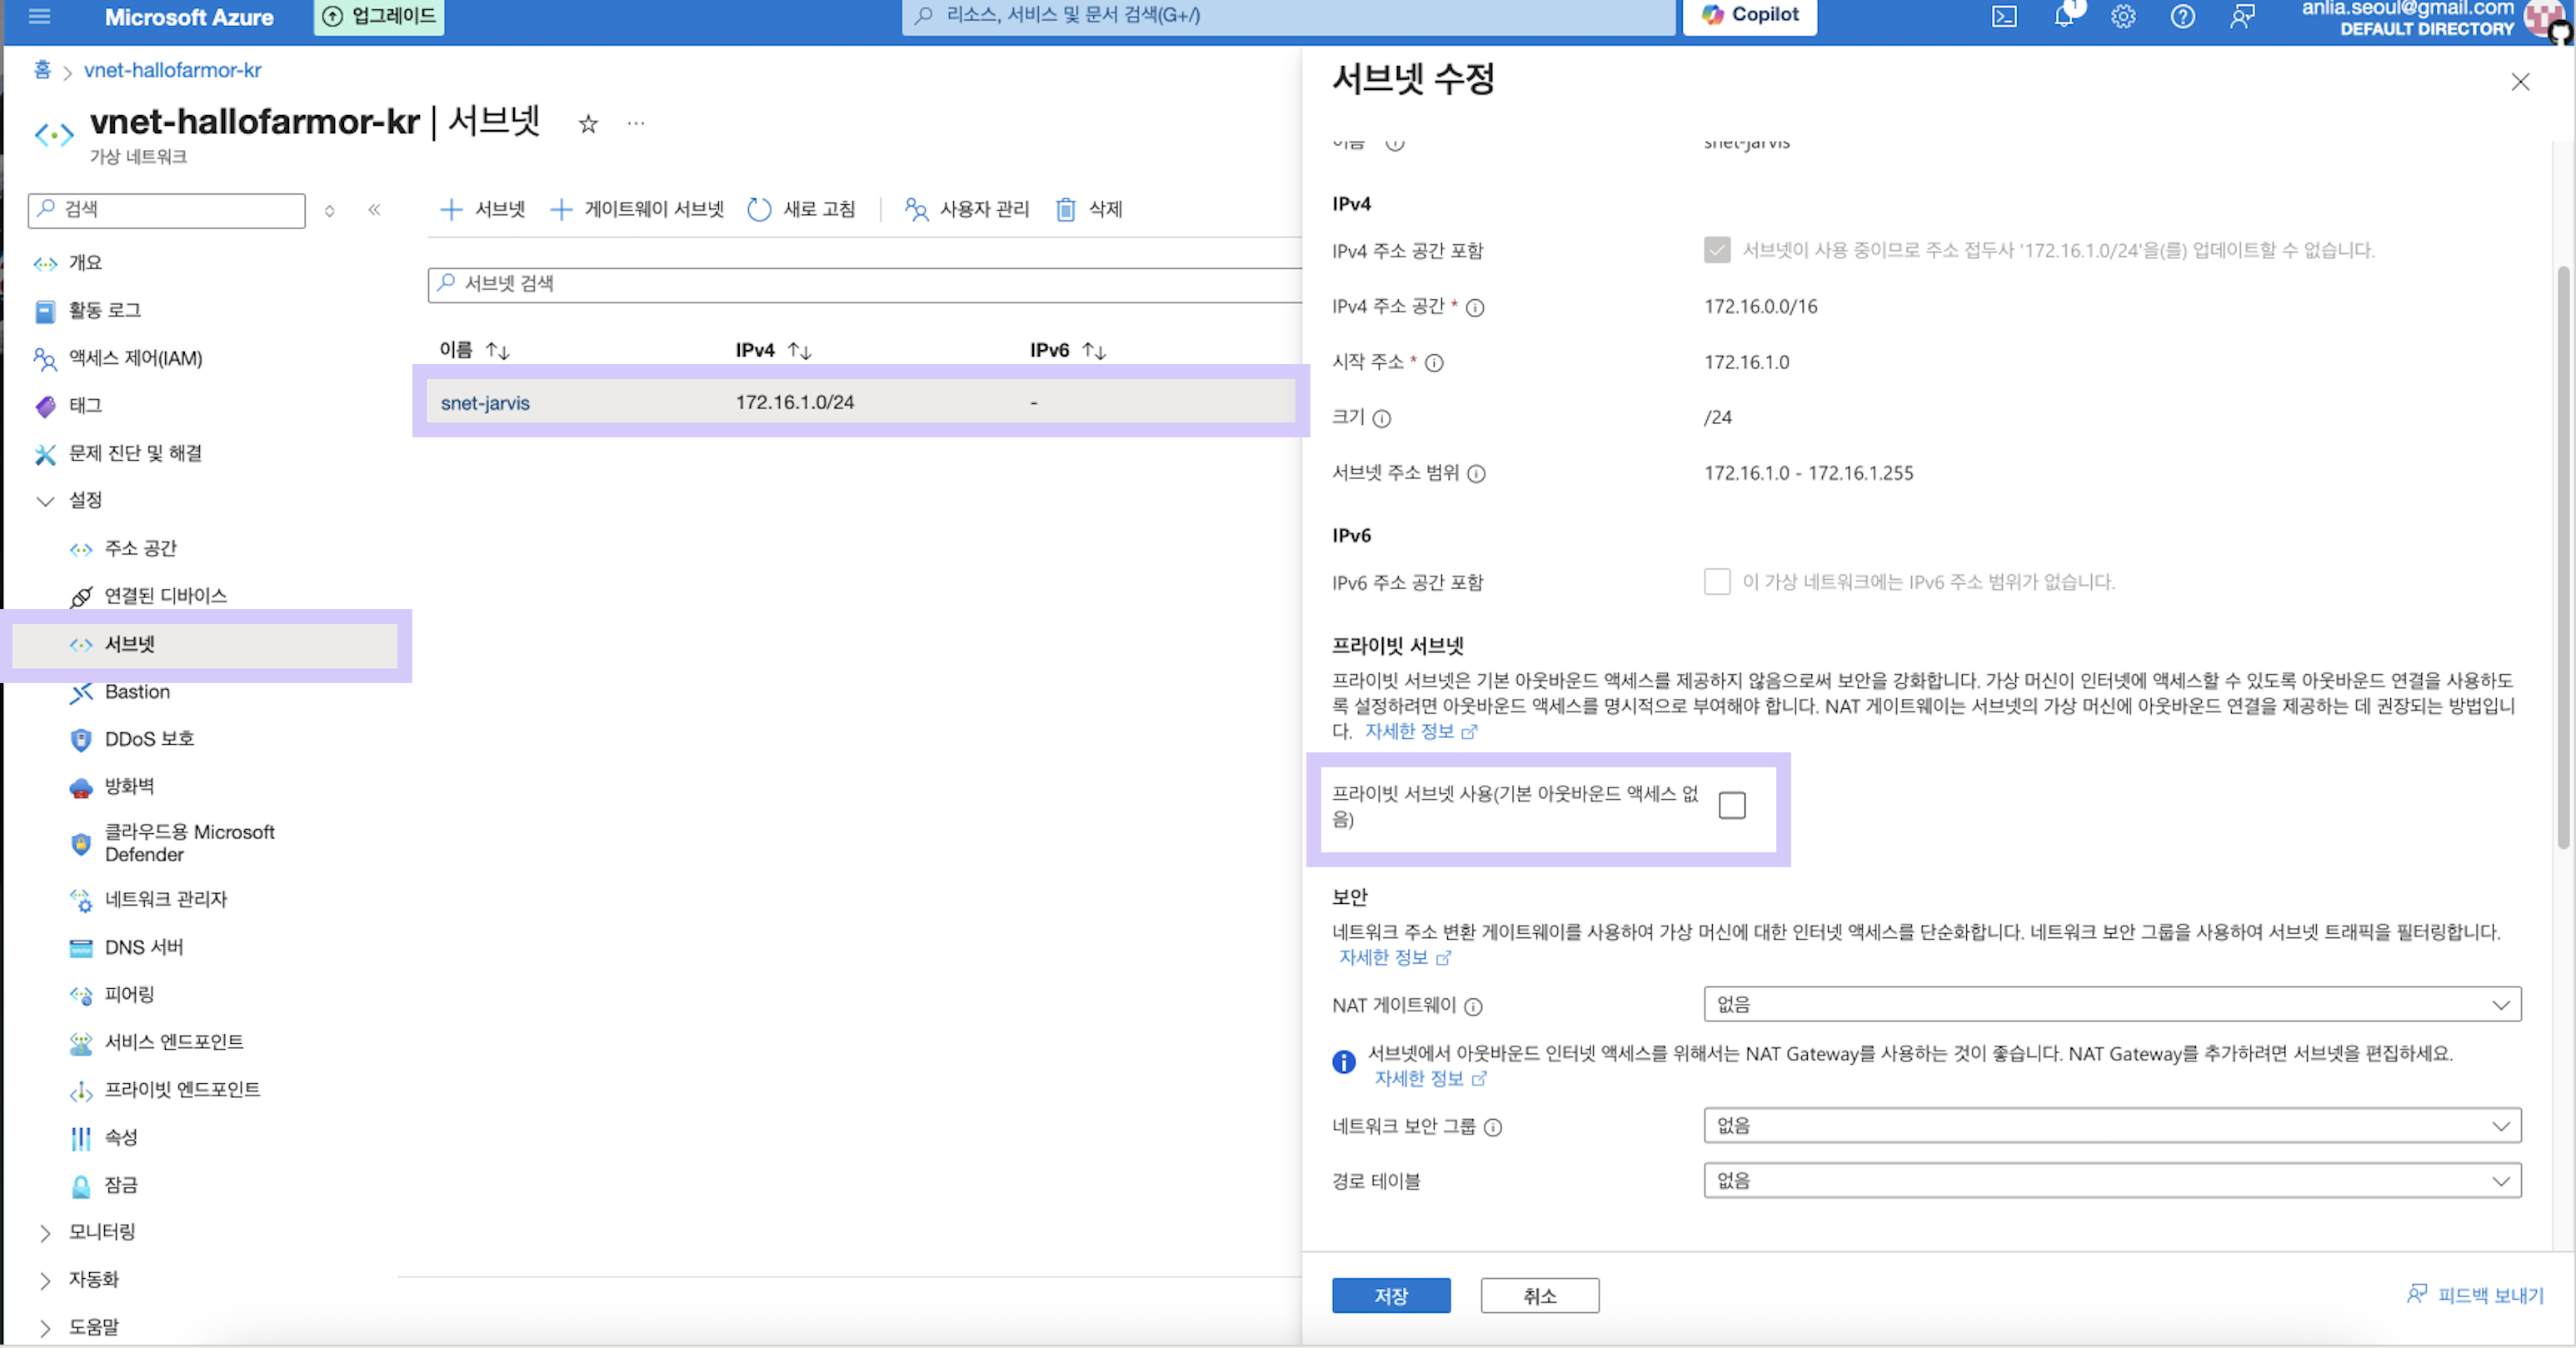This screenshot has height=1348, width=2576.
Task: Open the NAT 게이트웨이 dropdown
Action: [2111, 1004]
